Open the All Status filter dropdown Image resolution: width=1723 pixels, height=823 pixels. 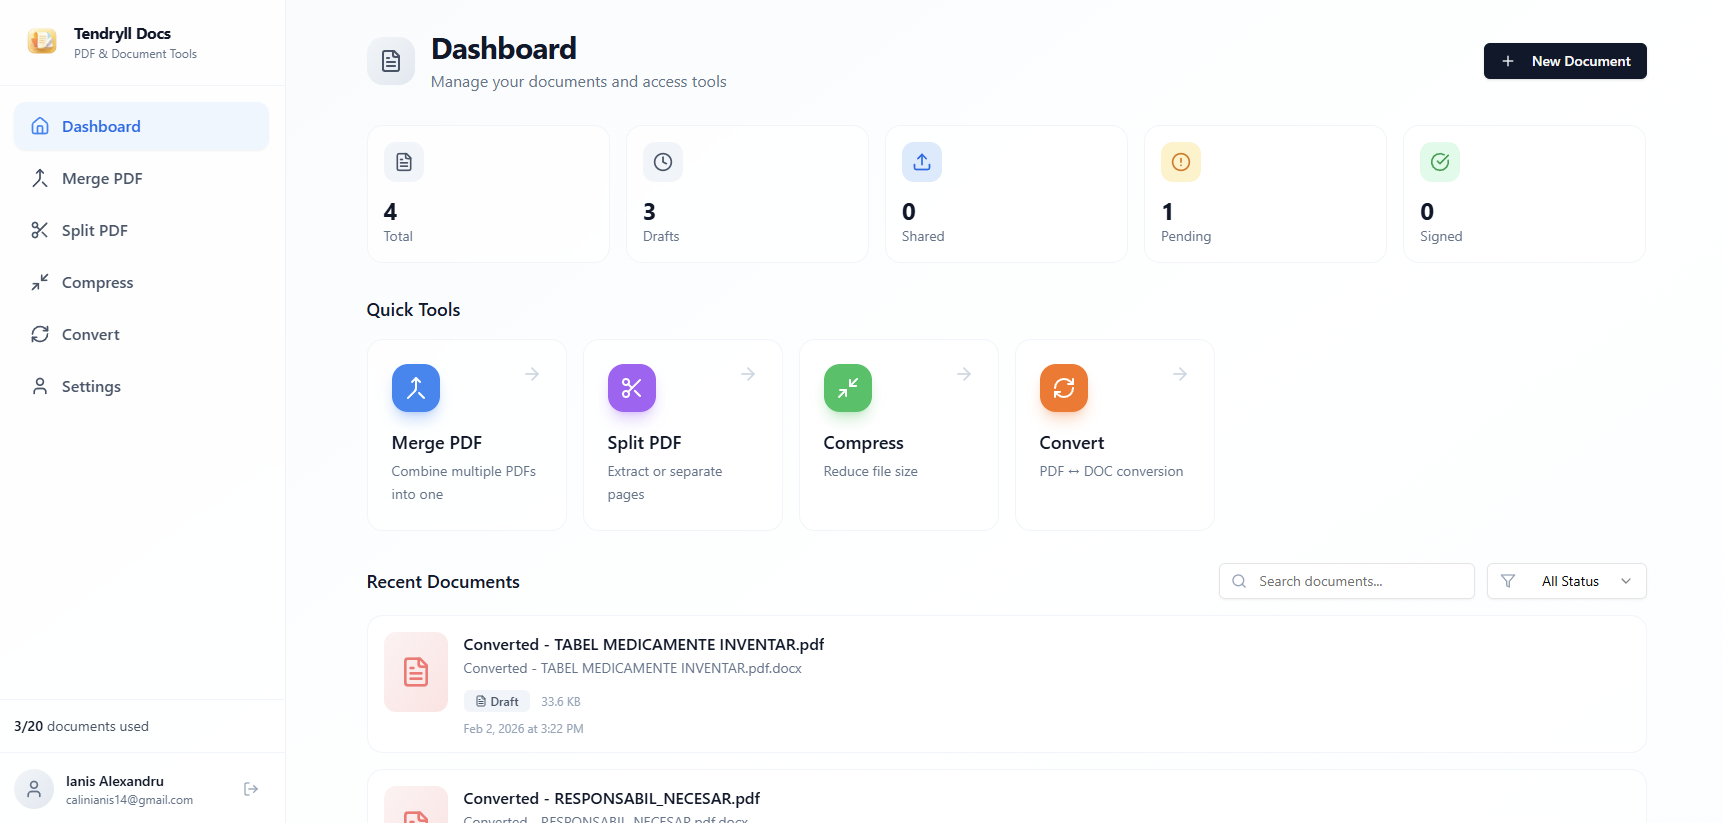pyautogui.click(x=1566, y=581)
